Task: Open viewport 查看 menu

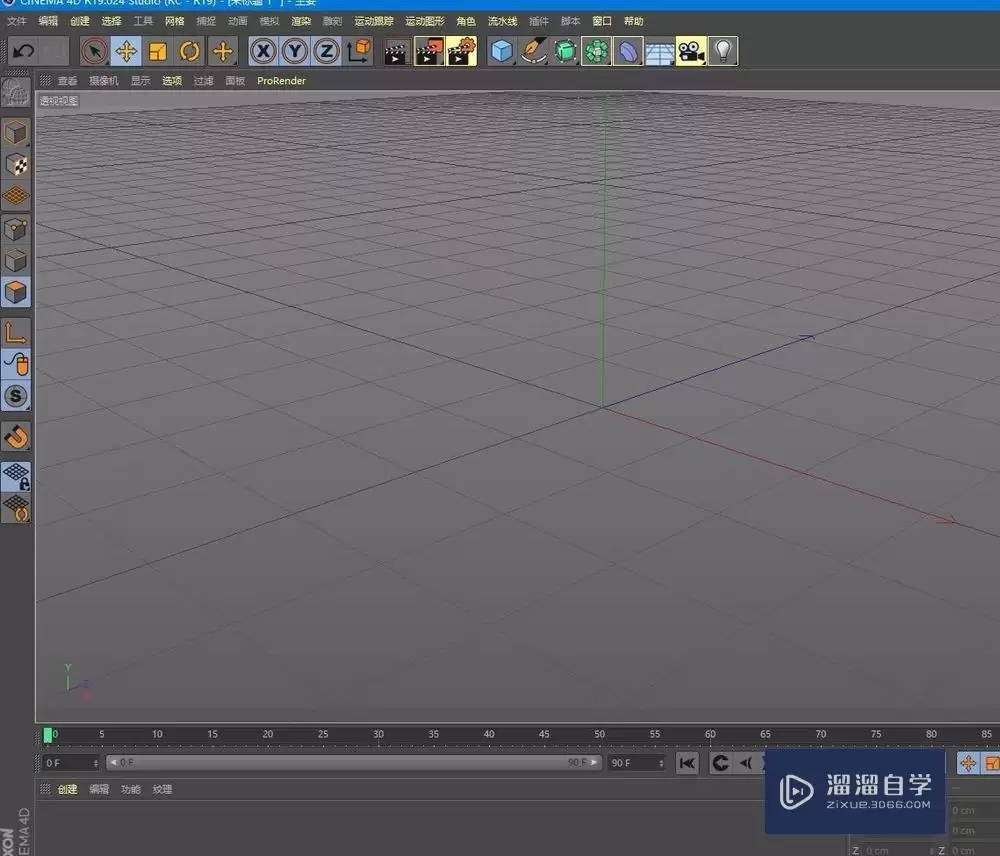Action: point(68,81)
